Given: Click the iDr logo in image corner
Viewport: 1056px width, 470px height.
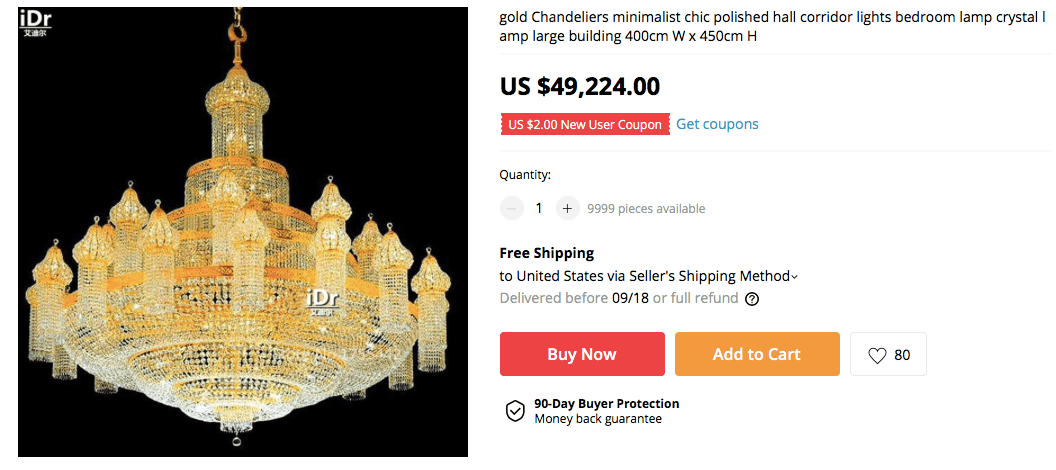Looking at the screenshot, I should [x=37, y=23].
